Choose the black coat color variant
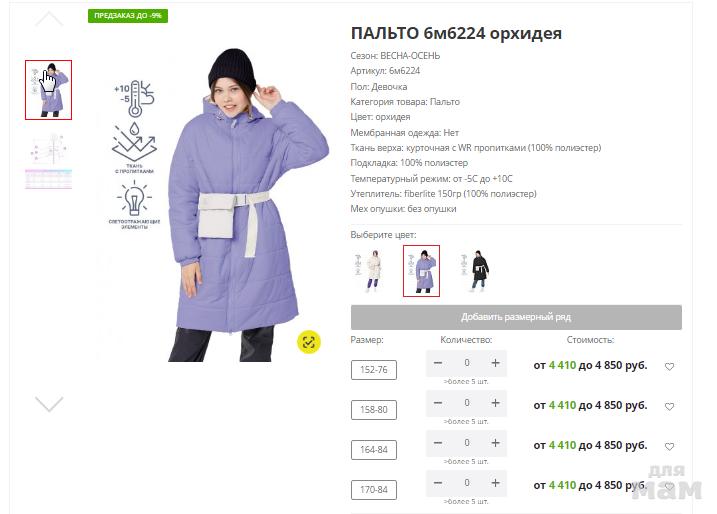 pyautogui.click(x=476, y=271)
